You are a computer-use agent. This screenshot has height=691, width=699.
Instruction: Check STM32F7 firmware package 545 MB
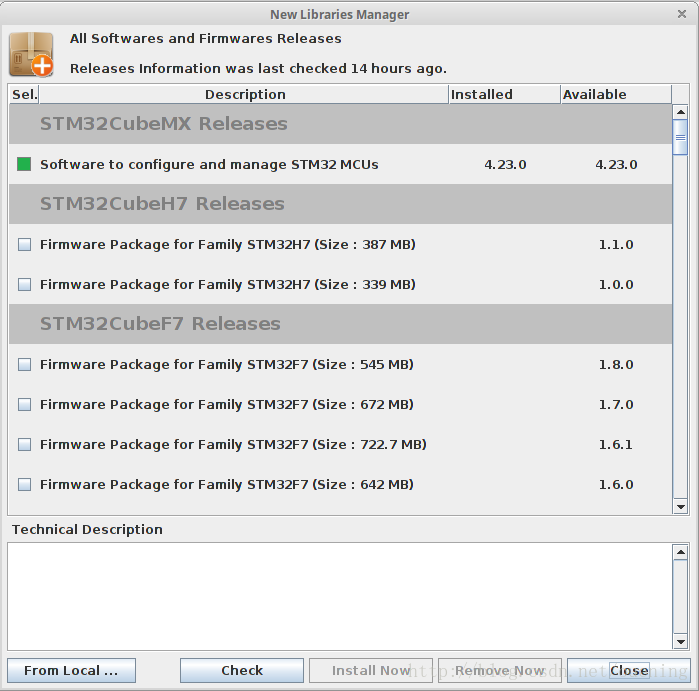pyautogui.click(x=25, y=364)
